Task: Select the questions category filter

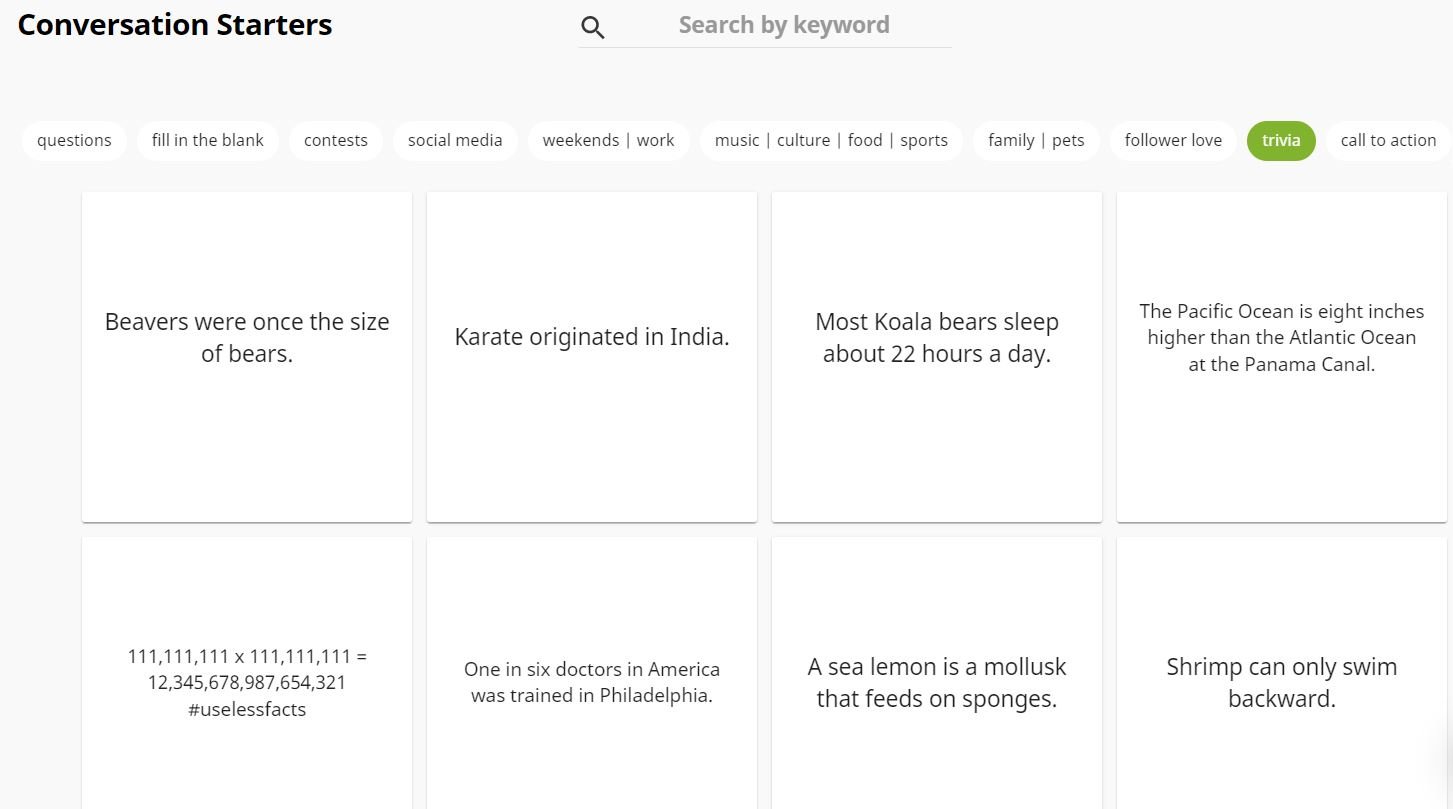Action: pos(74,140)
